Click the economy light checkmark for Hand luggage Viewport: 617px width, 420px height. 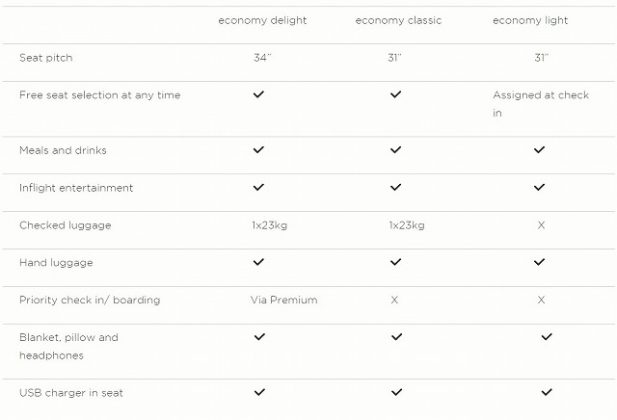(540, 262)
